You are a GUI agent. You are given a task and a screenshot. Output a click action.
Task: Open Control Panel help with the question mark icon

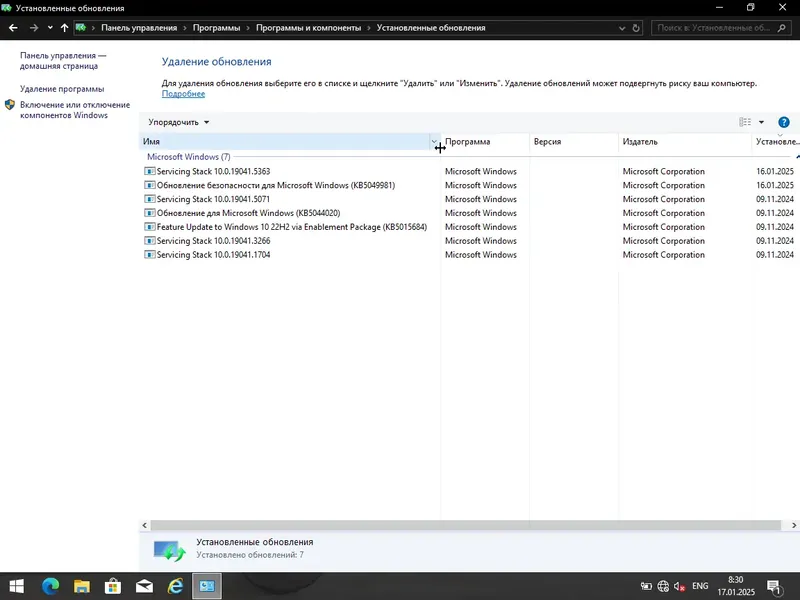(784, 122)
